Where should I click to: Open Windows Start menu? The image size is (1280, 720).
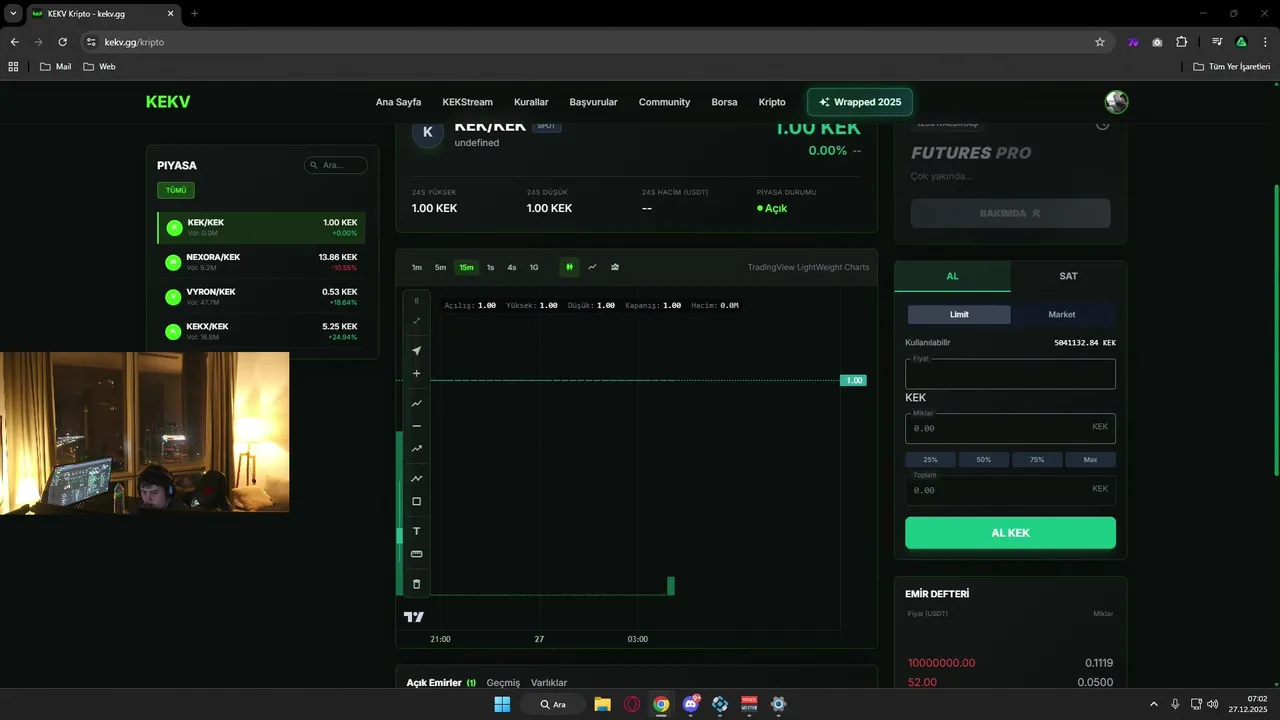pyautogui.click(x=502, y=704)
